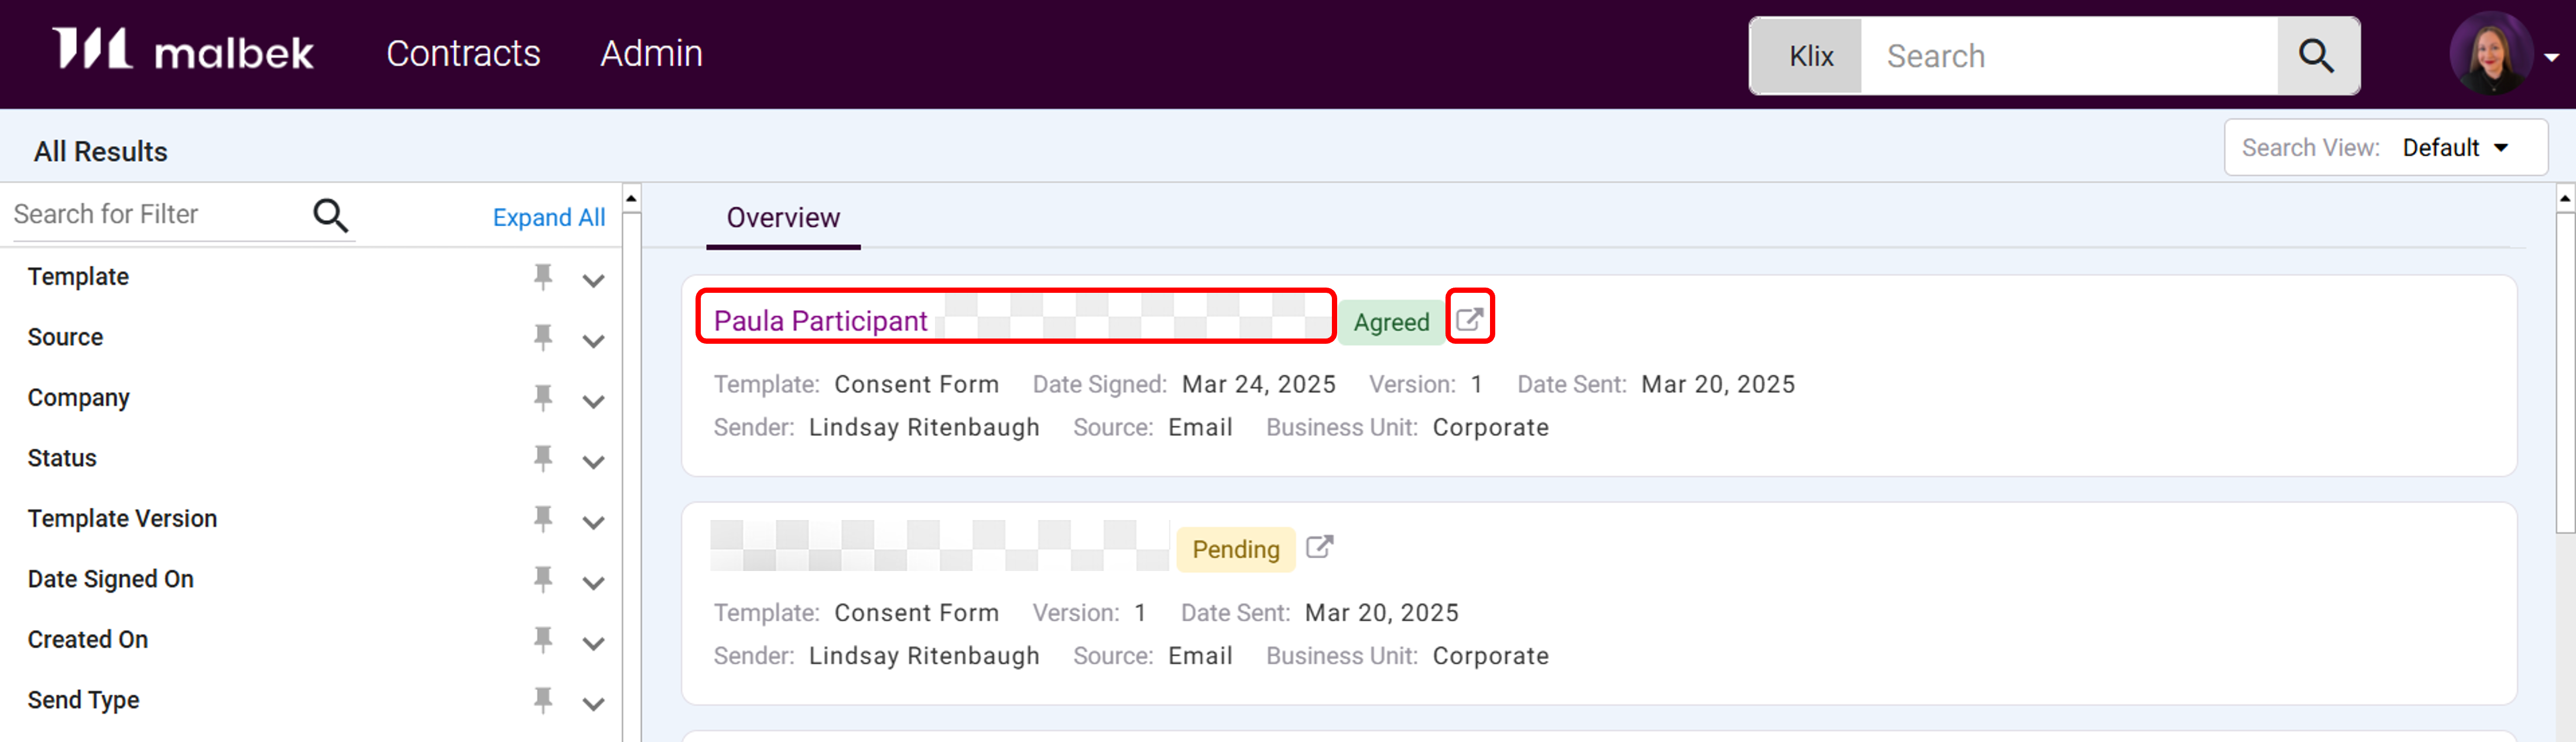Open the Paula Participant result link
Viewport: 2576px width, 742px height.
[820, 321]
